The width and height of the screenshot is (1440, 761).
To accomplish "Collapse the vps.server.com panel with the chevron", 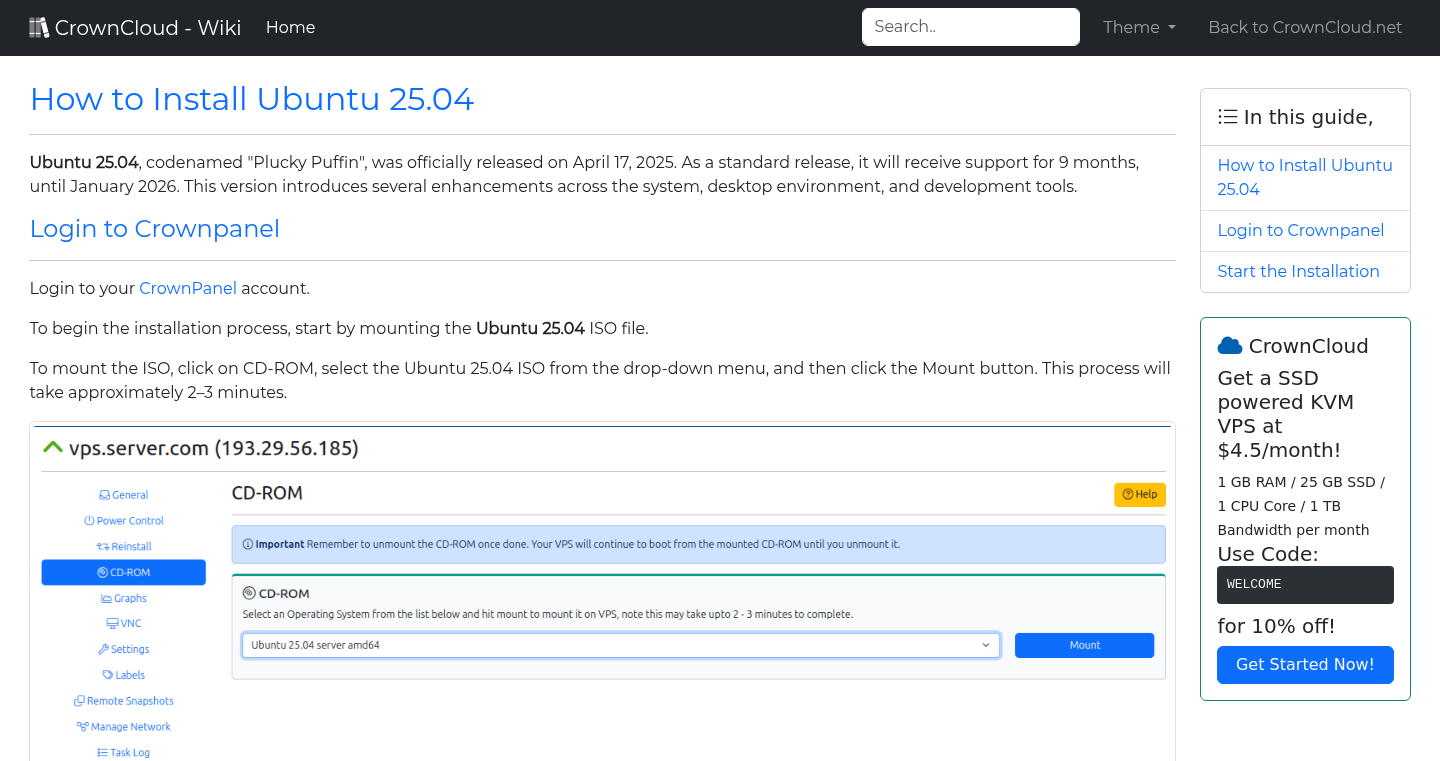I will (x=52, y=446).
